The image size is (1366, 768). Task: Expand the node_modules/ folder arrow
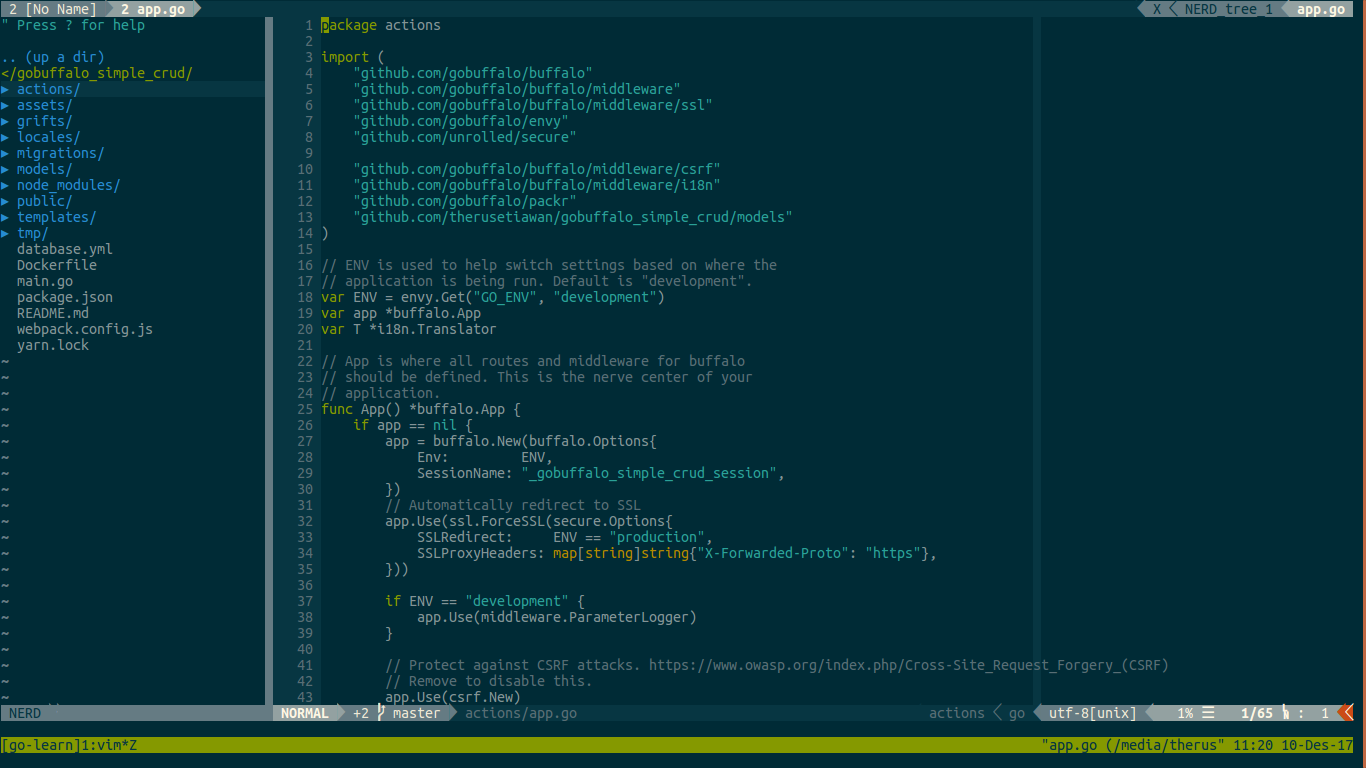(5, 185)
